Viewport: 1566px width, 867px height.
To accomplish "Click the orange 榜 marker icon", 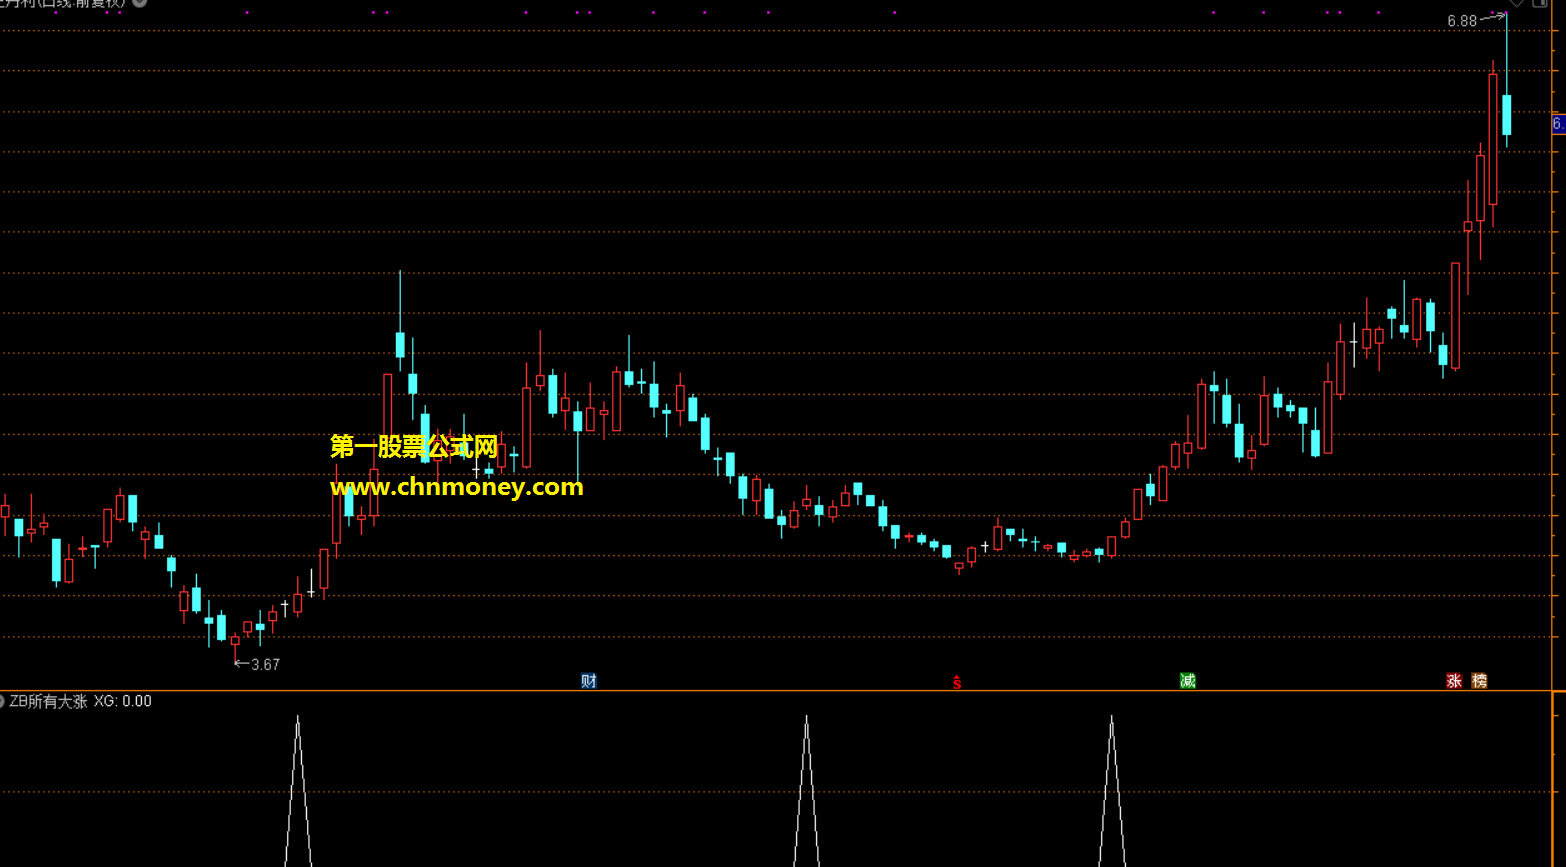I will tap(1479, 681).
